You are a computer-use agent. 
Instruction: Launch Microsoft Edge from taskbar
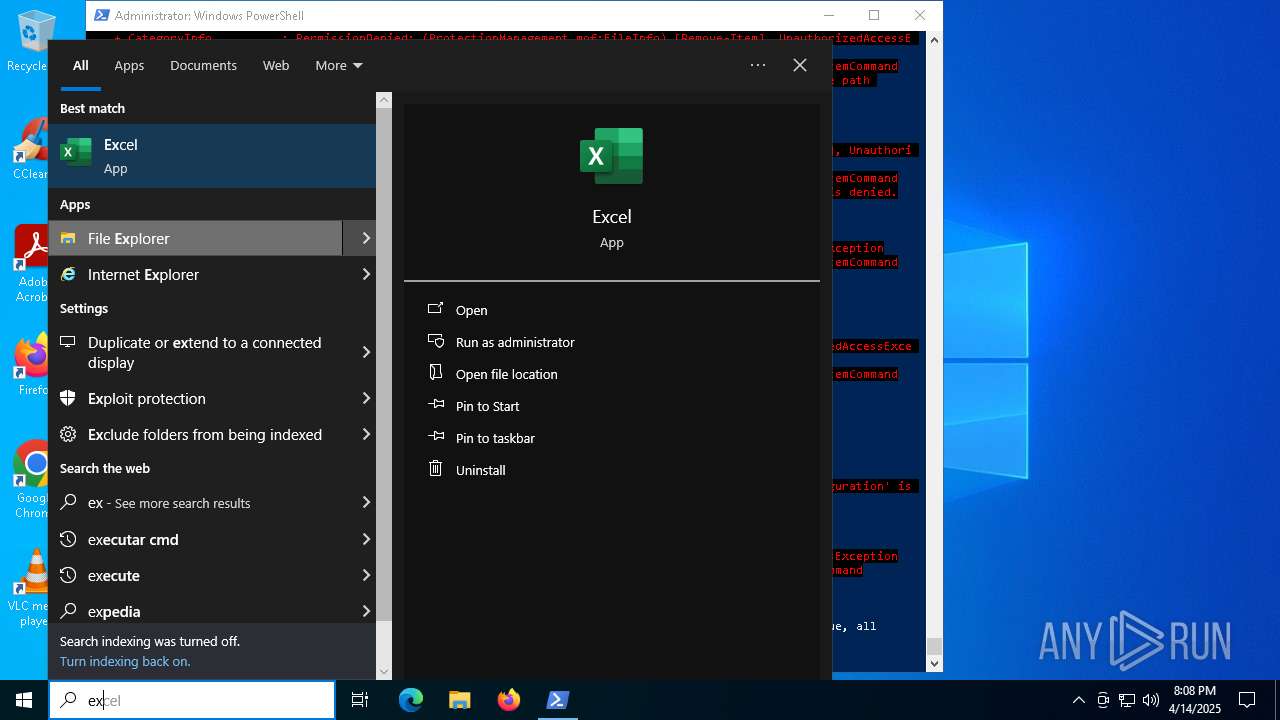point(411,700)
